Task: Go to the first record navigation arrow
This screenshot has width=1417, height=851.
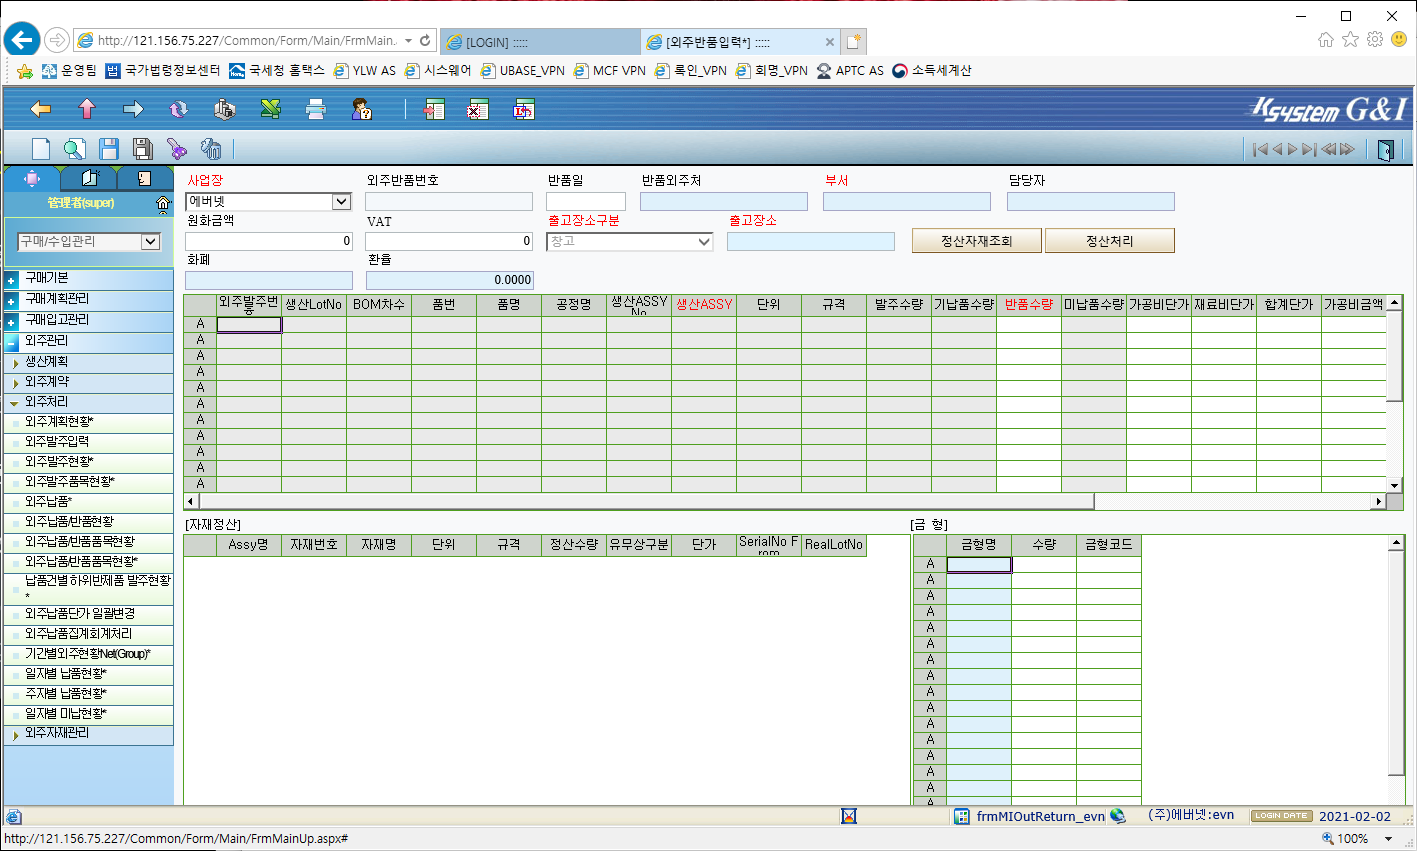Action: click(x=1260, y=150)
